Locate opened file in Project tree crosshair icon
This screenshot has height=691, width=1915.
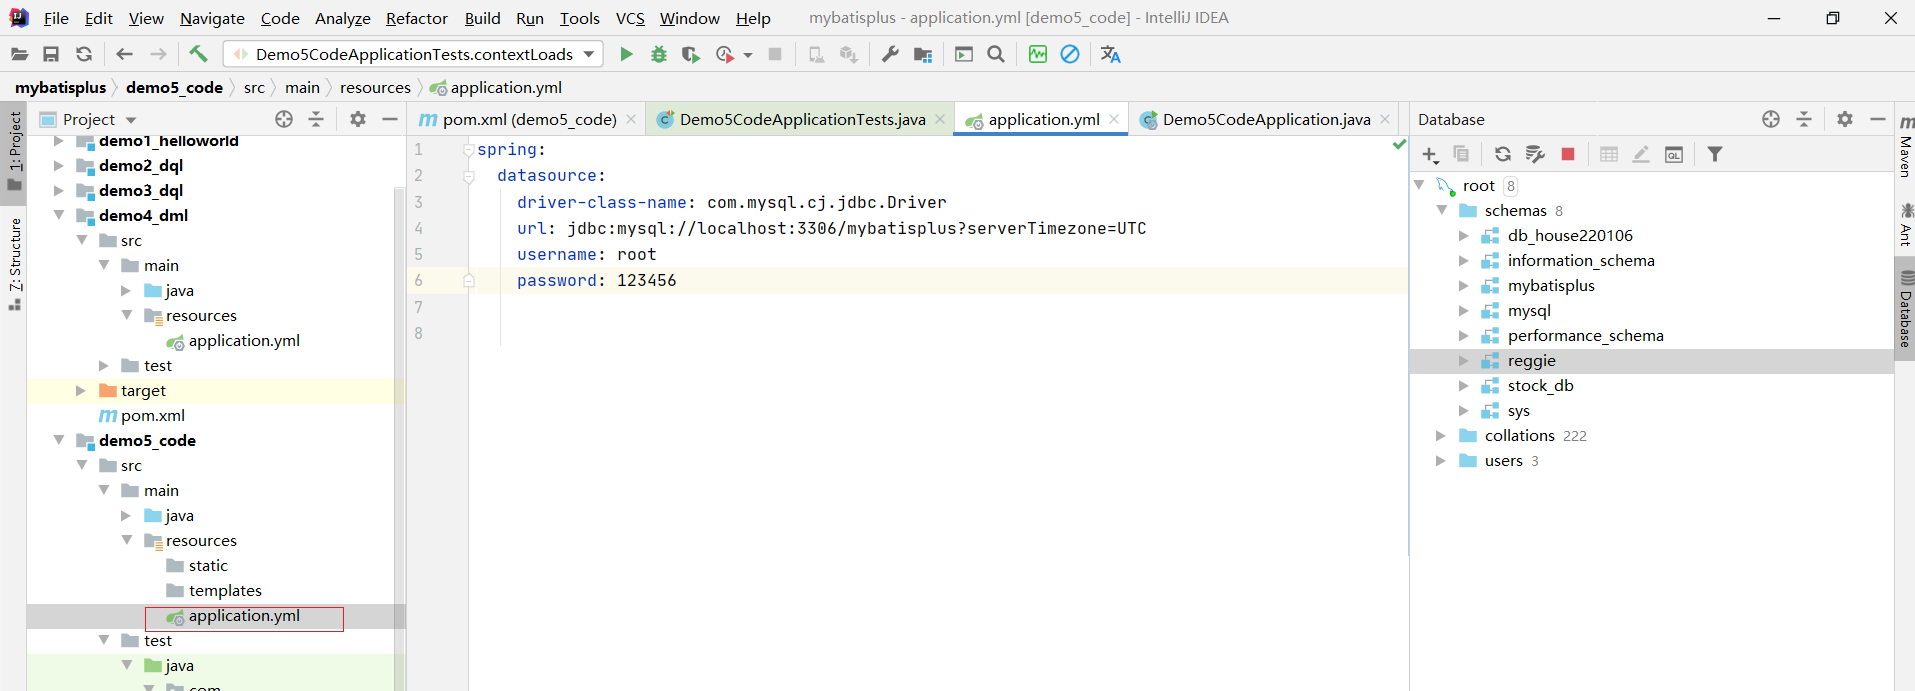point(284,119)
